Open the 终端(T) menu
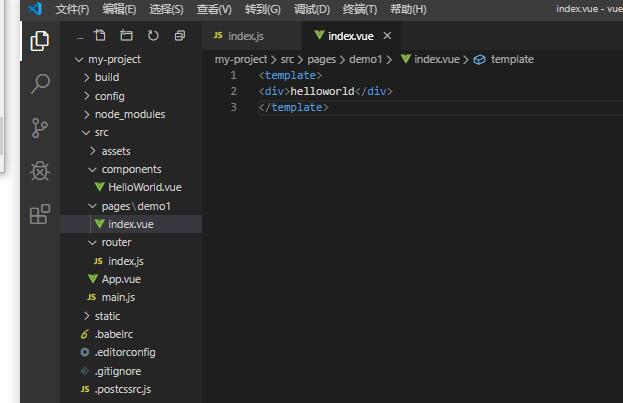Image resolution: width=623 pixels, height=403 pixels. [x=360, y=9]
